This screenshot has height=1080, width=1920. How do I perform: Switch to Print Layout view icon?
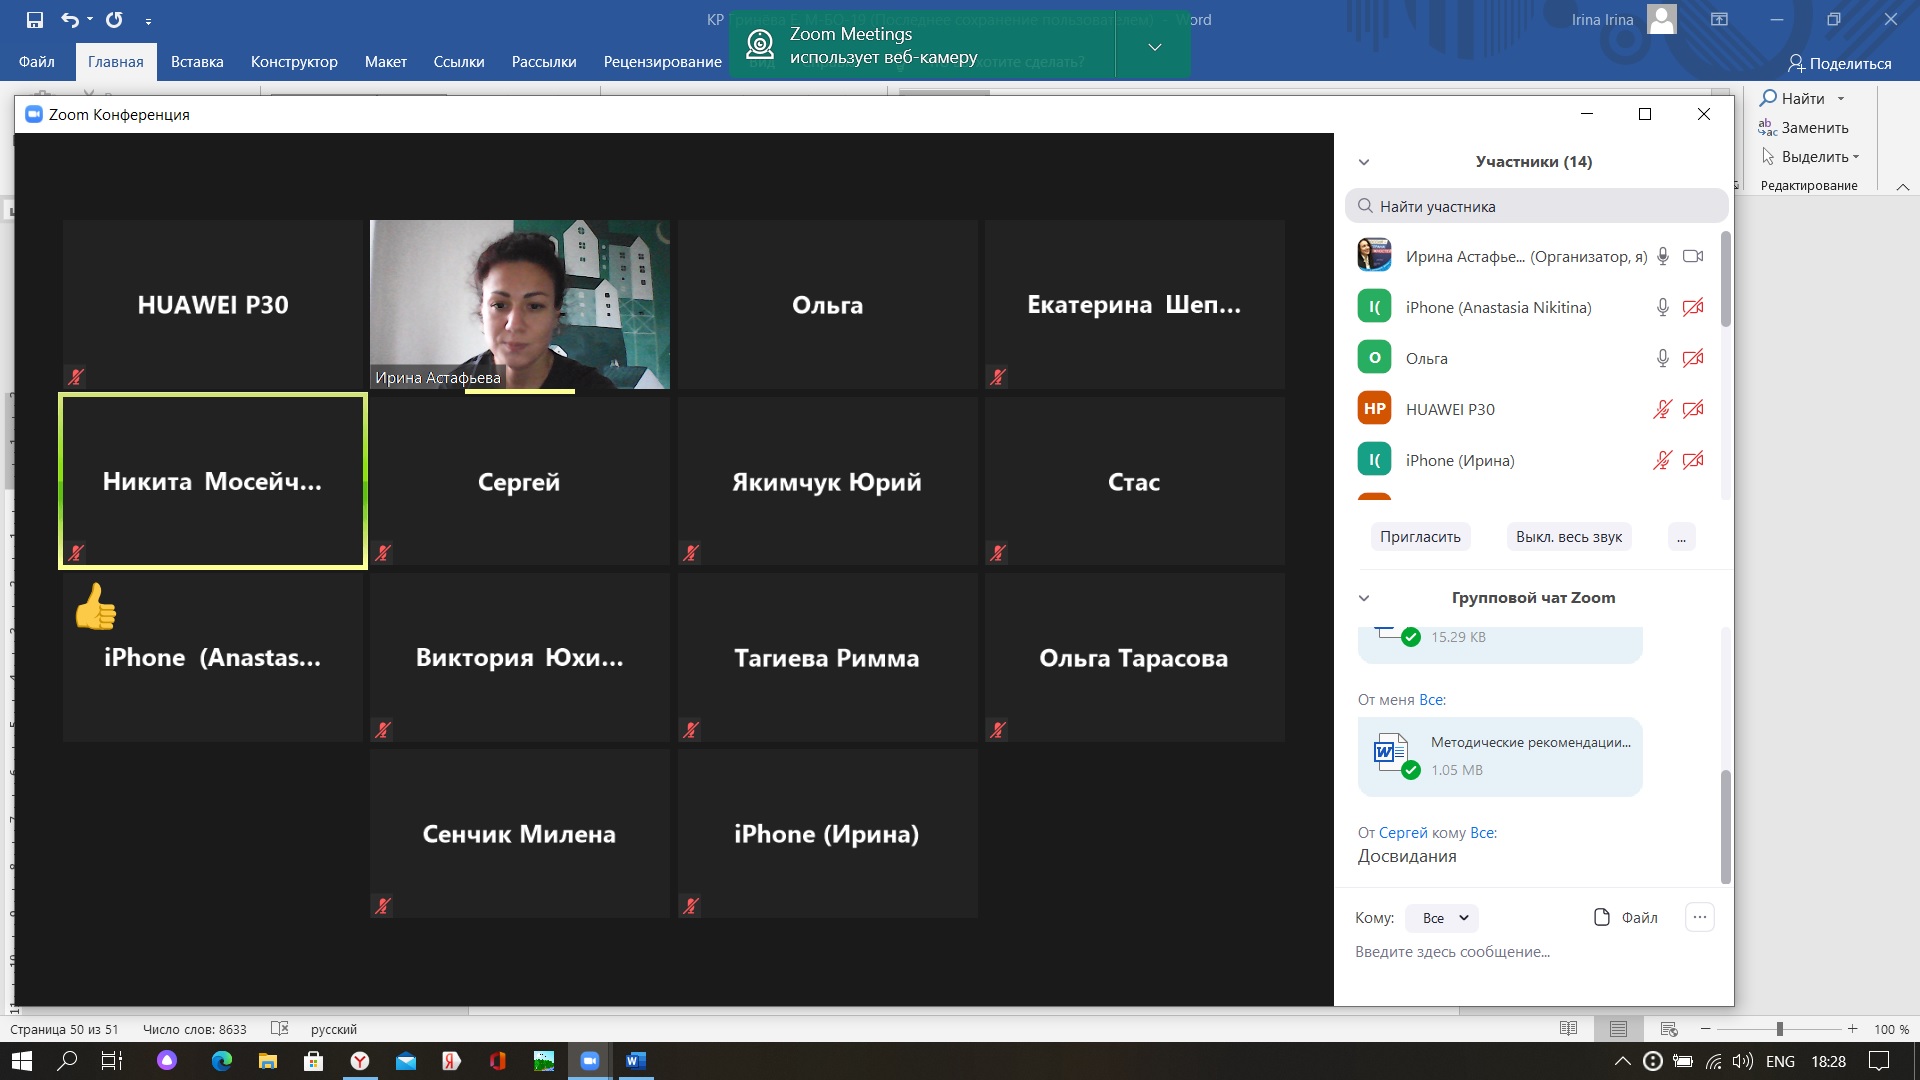click(1618, 1029)
